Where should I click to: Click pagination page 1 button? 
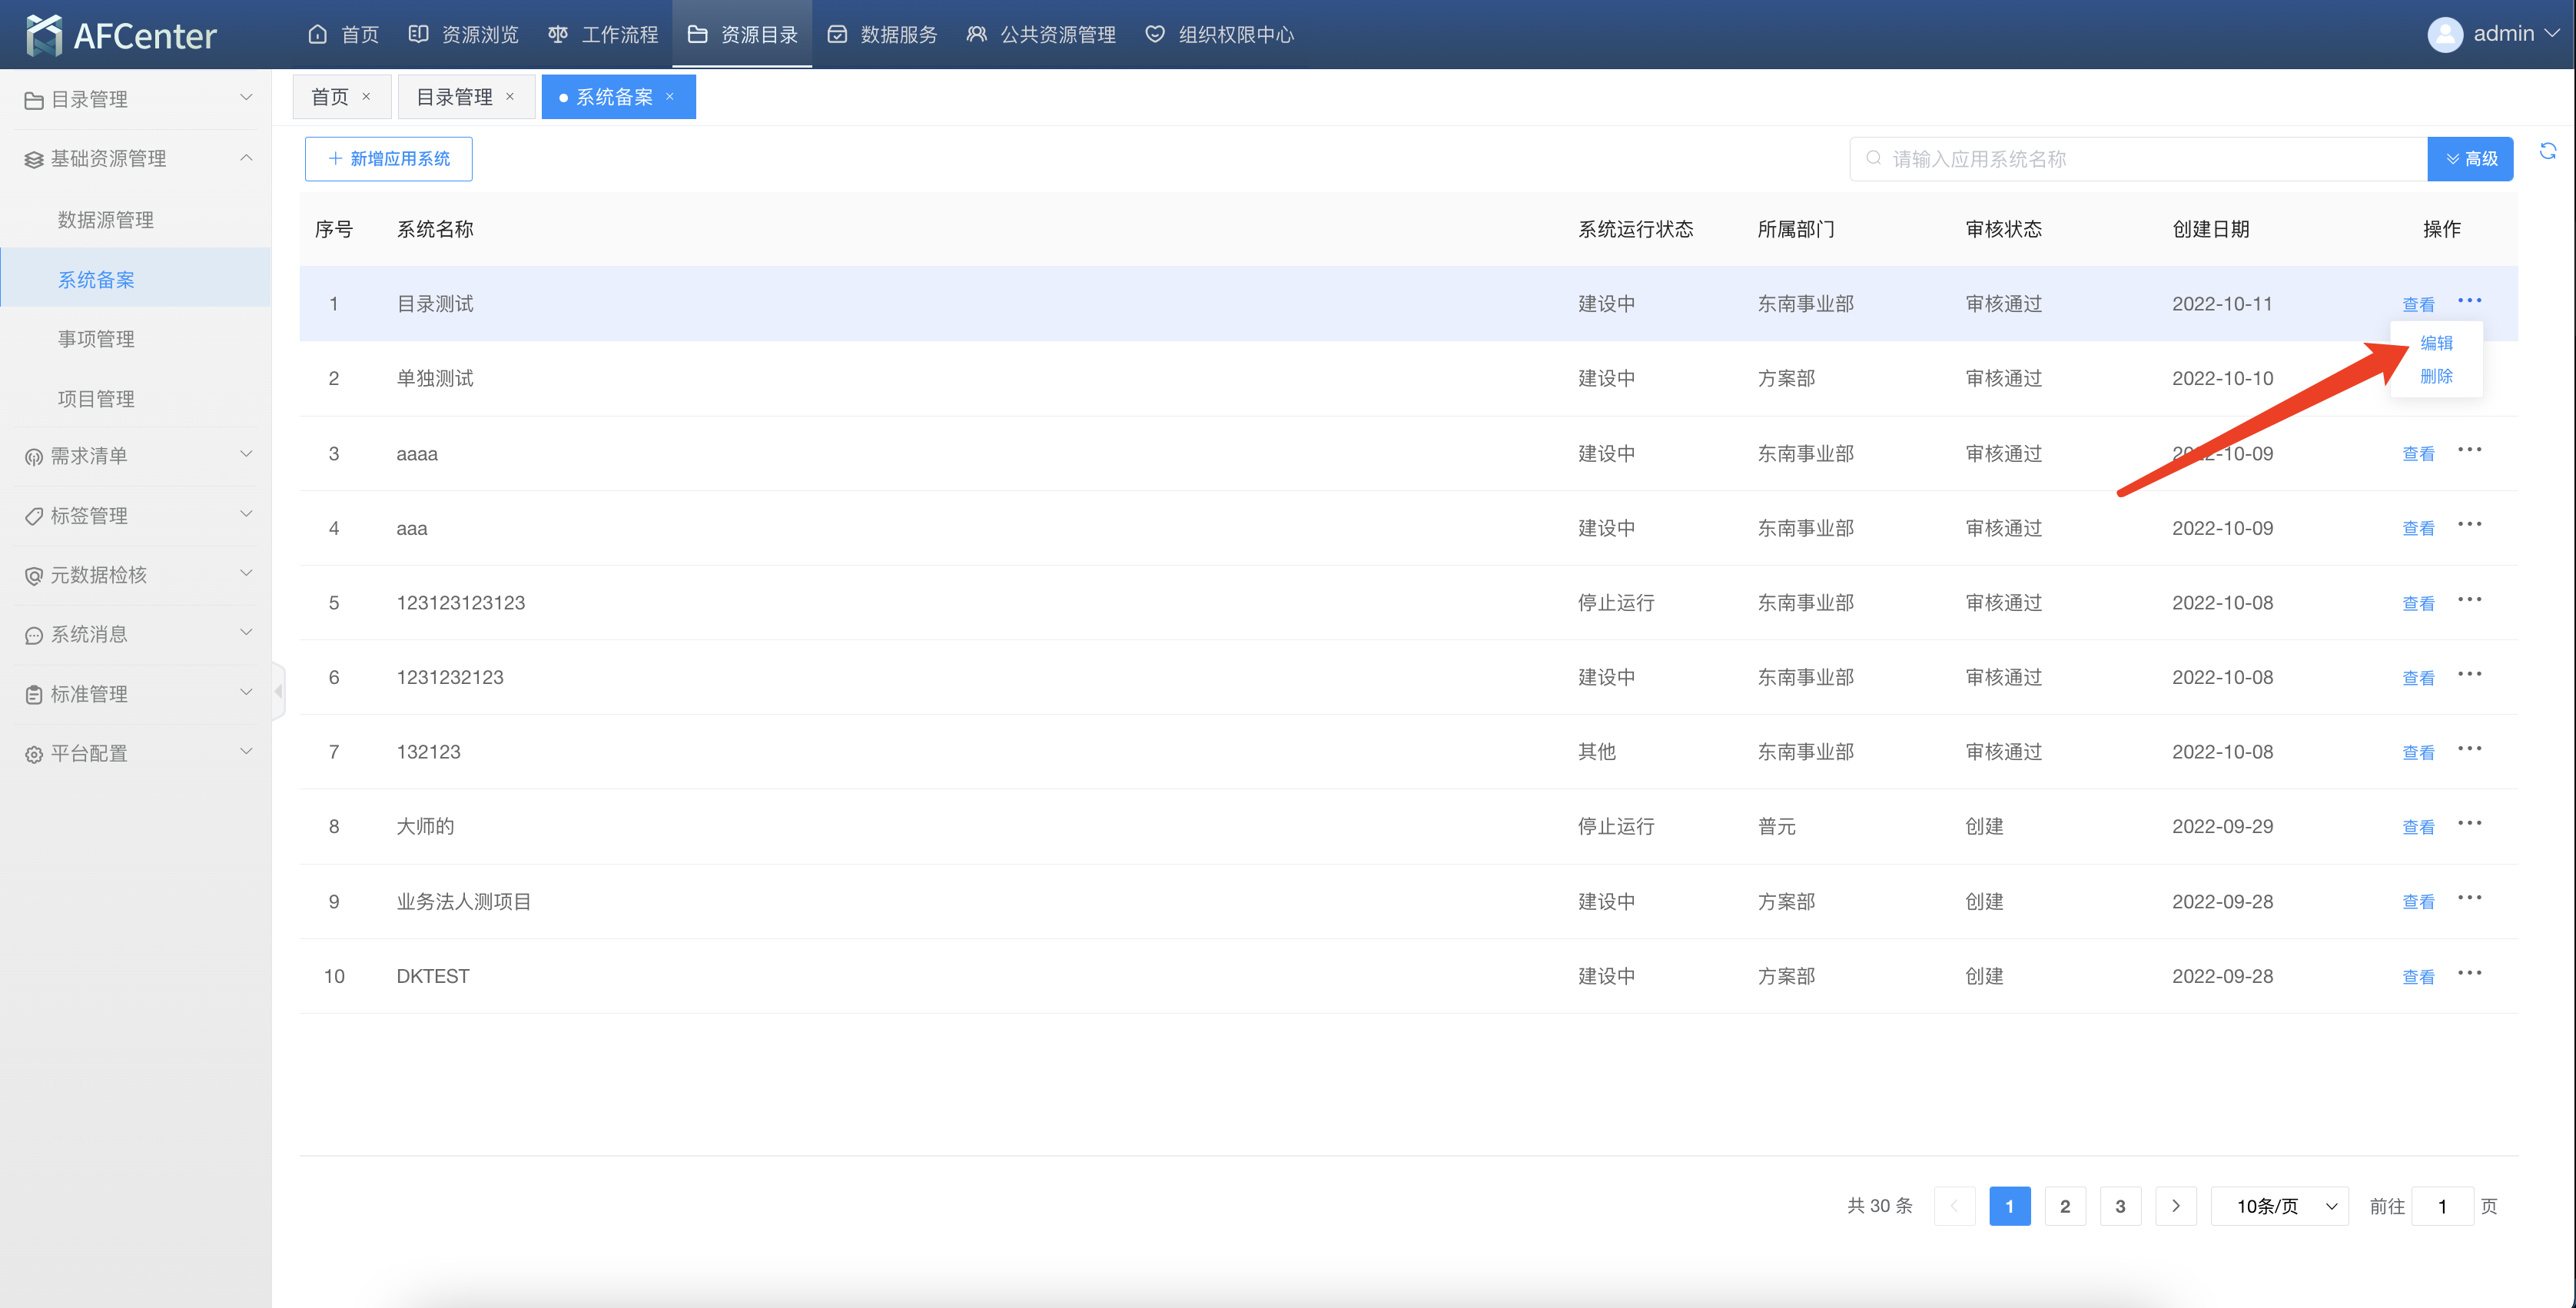[2009, 1206]
